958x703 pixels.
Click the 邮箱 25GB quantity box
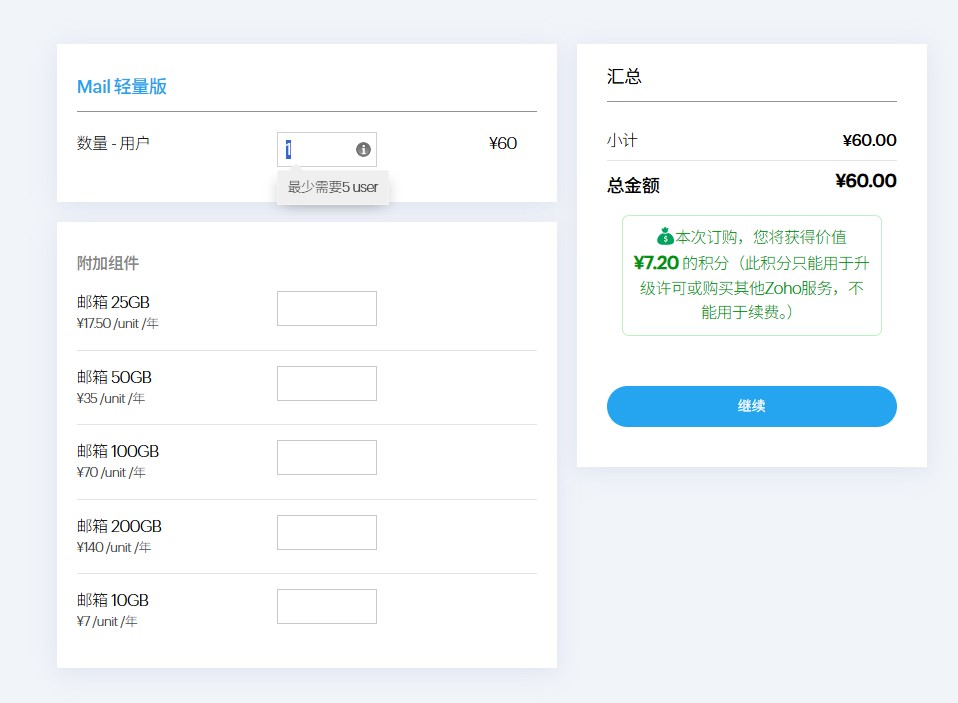326,308
